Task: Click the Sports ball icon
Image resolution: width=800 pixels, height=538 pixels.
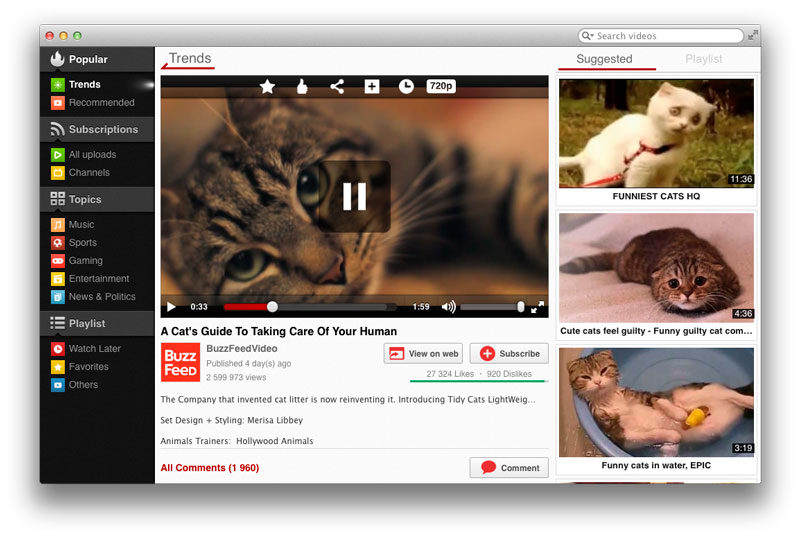Action: pos(58,242)
